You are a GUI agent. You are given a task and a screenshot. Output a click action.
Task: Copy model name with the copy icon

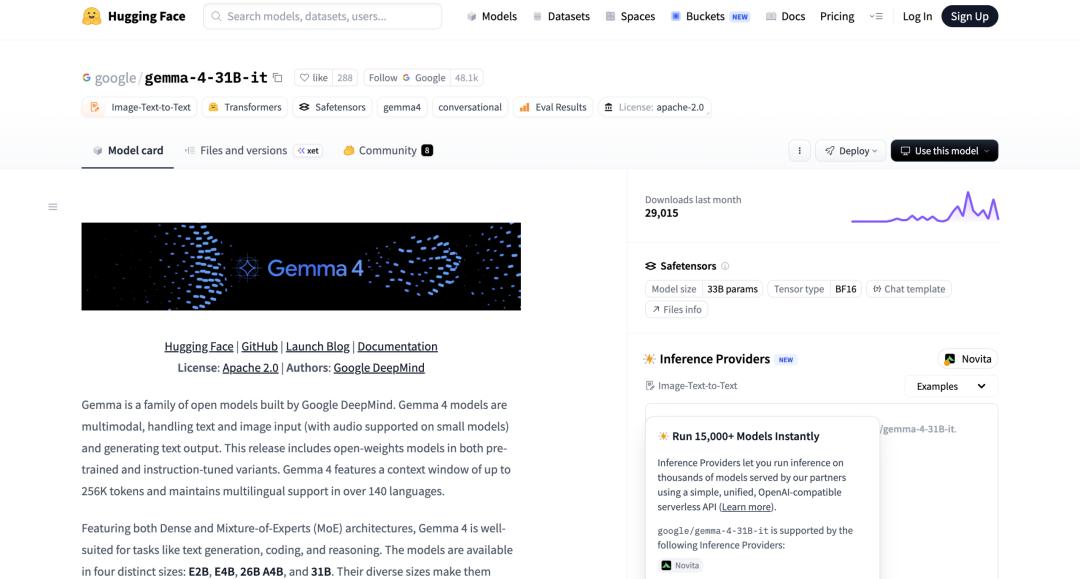click(x=278, y=78)
